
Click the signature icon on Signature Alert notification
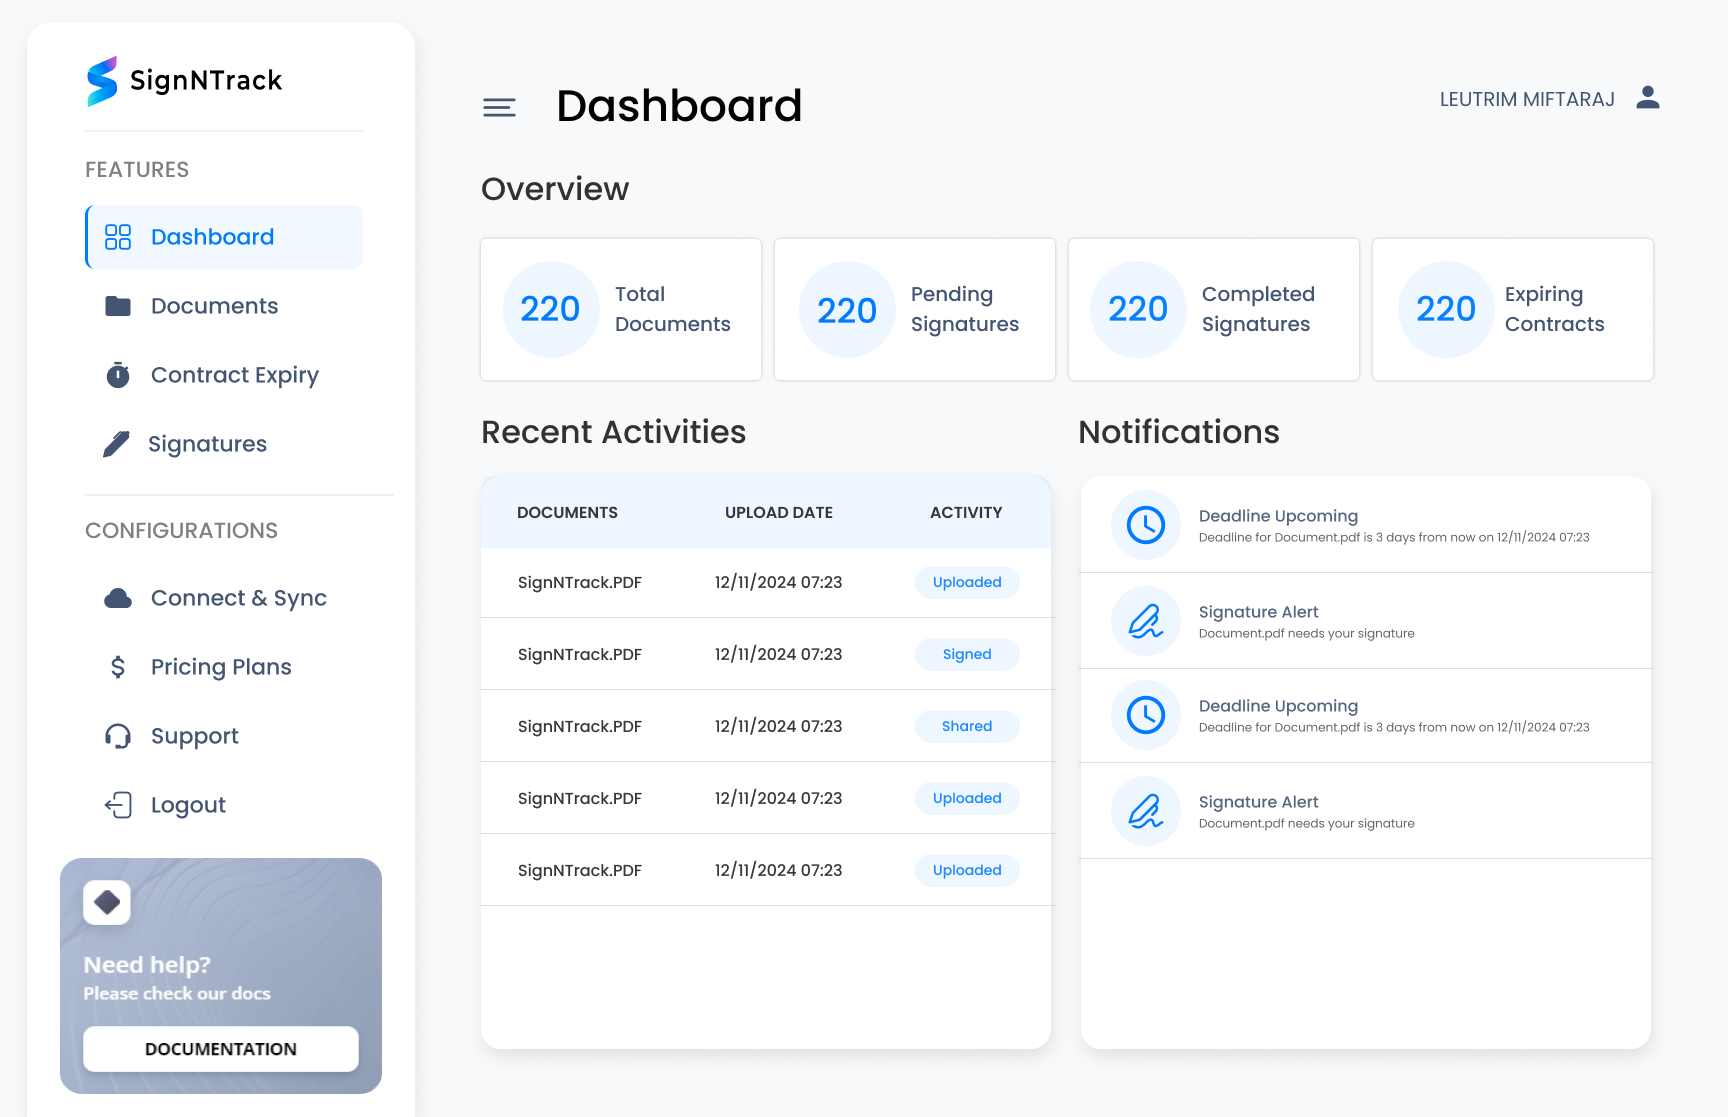point(1144,620)
